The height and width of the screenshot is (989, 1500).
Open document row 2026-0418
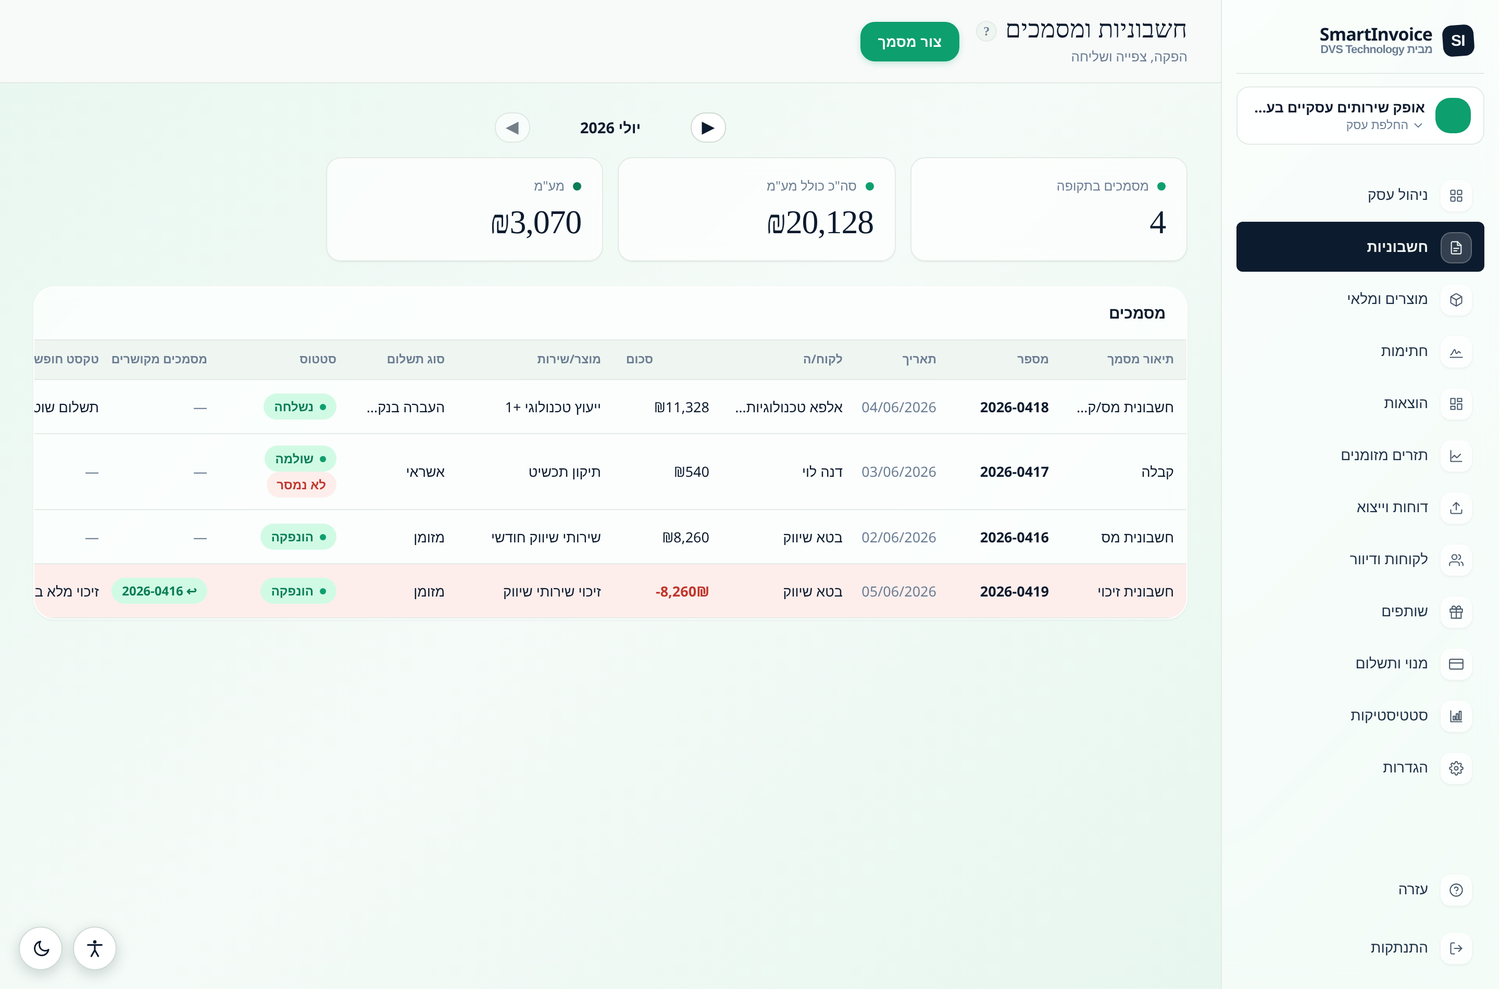coord(610,407)
